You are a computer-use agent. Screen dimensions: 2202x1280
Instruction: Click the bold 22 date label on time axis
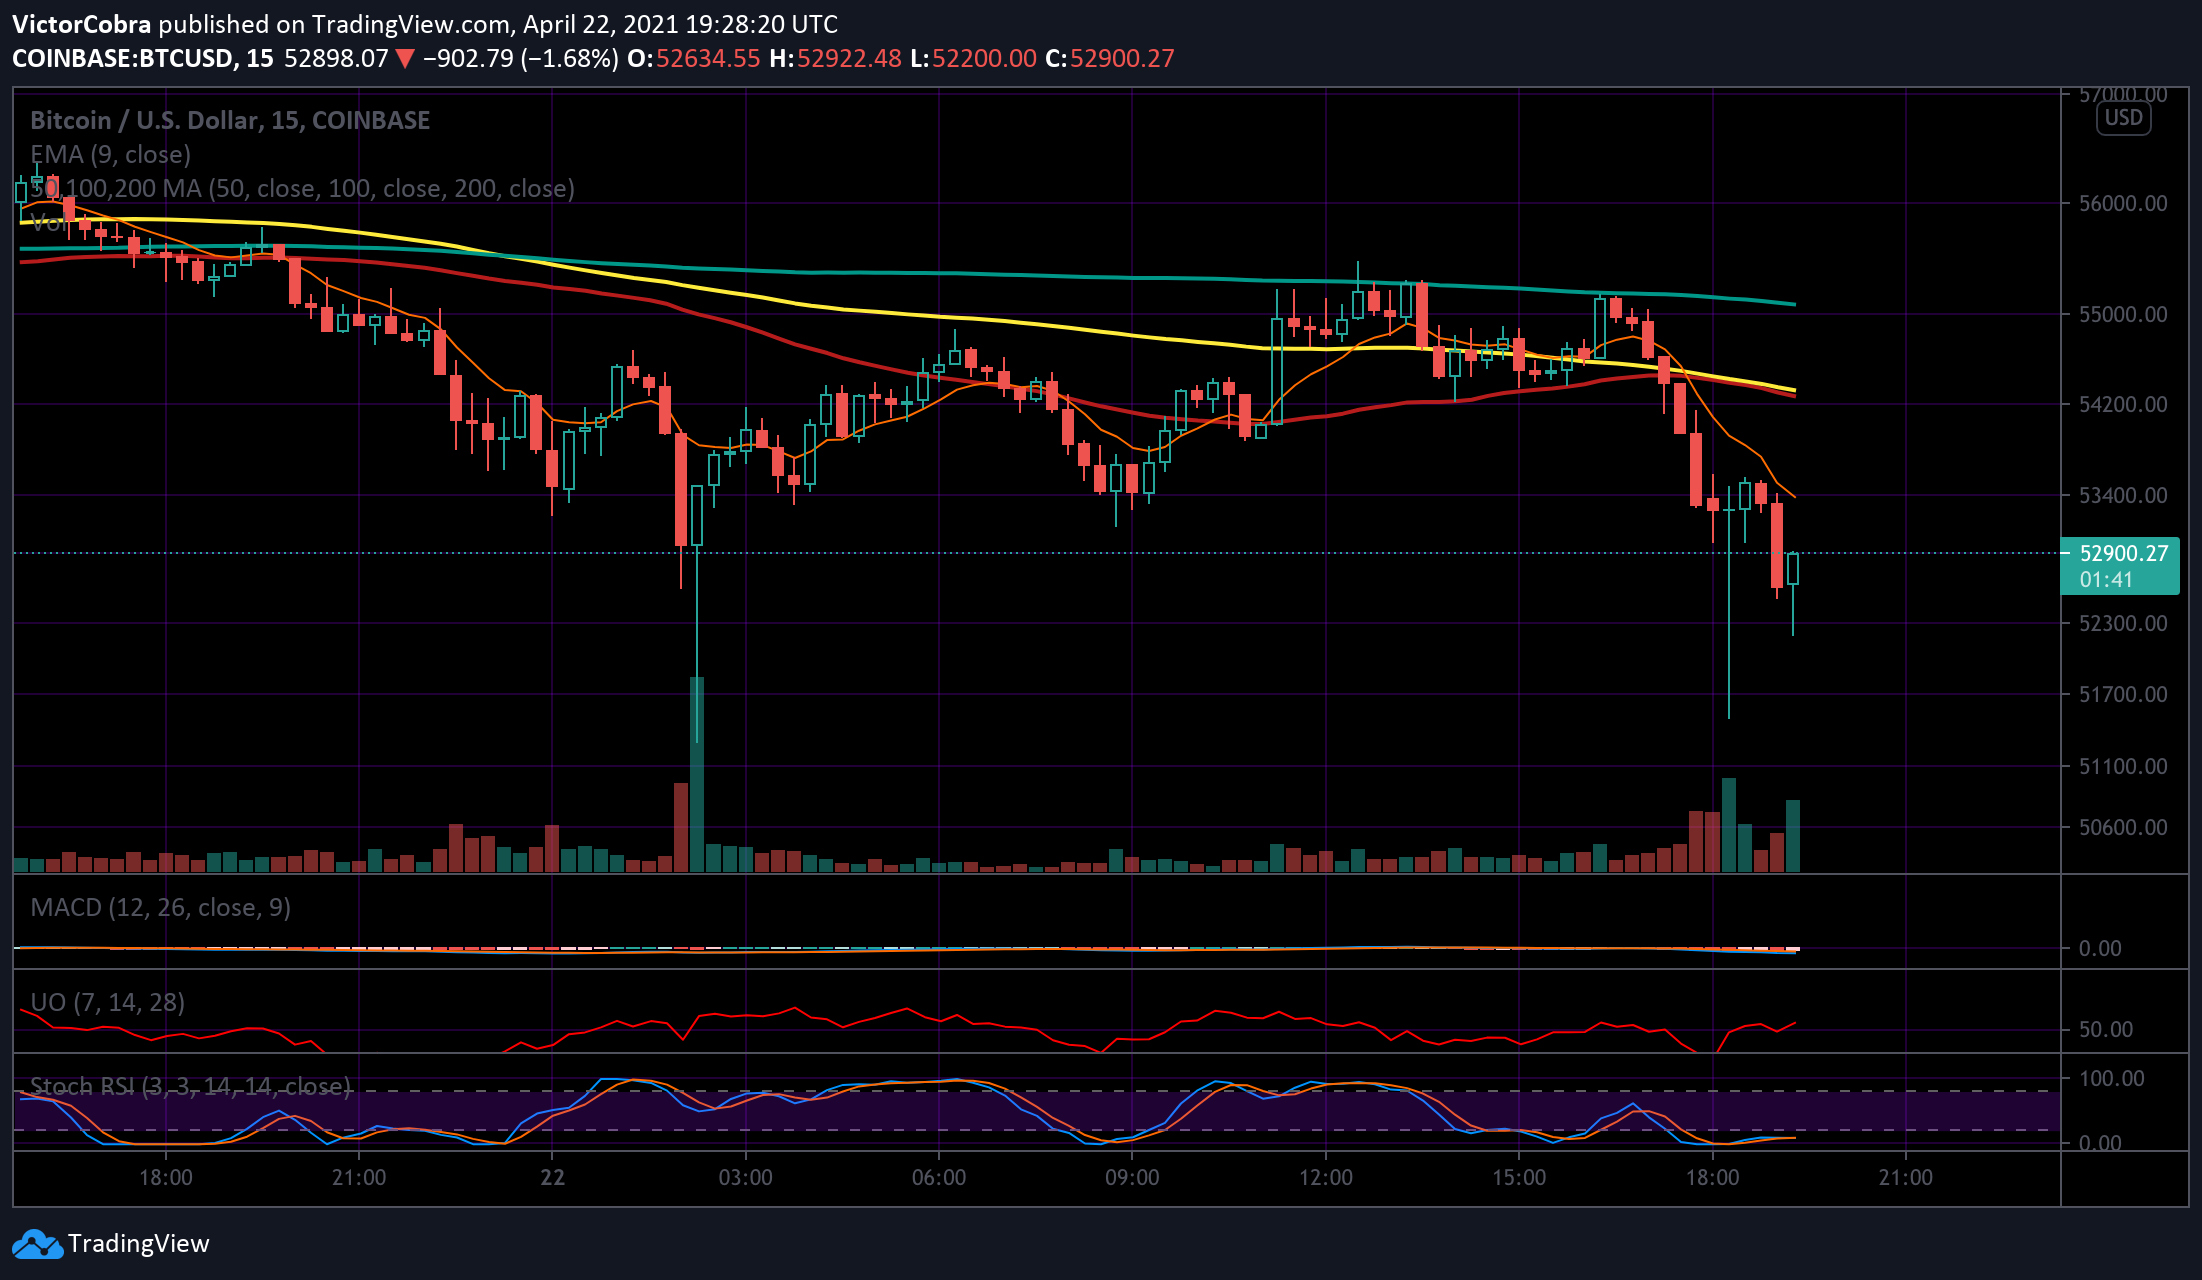552,1177
